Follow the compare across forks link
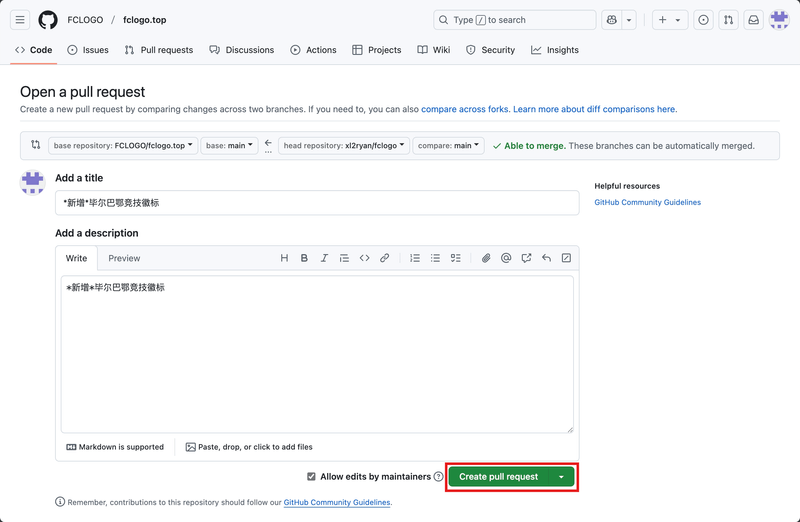The image size is (800, 522). [x=465, y=109]
